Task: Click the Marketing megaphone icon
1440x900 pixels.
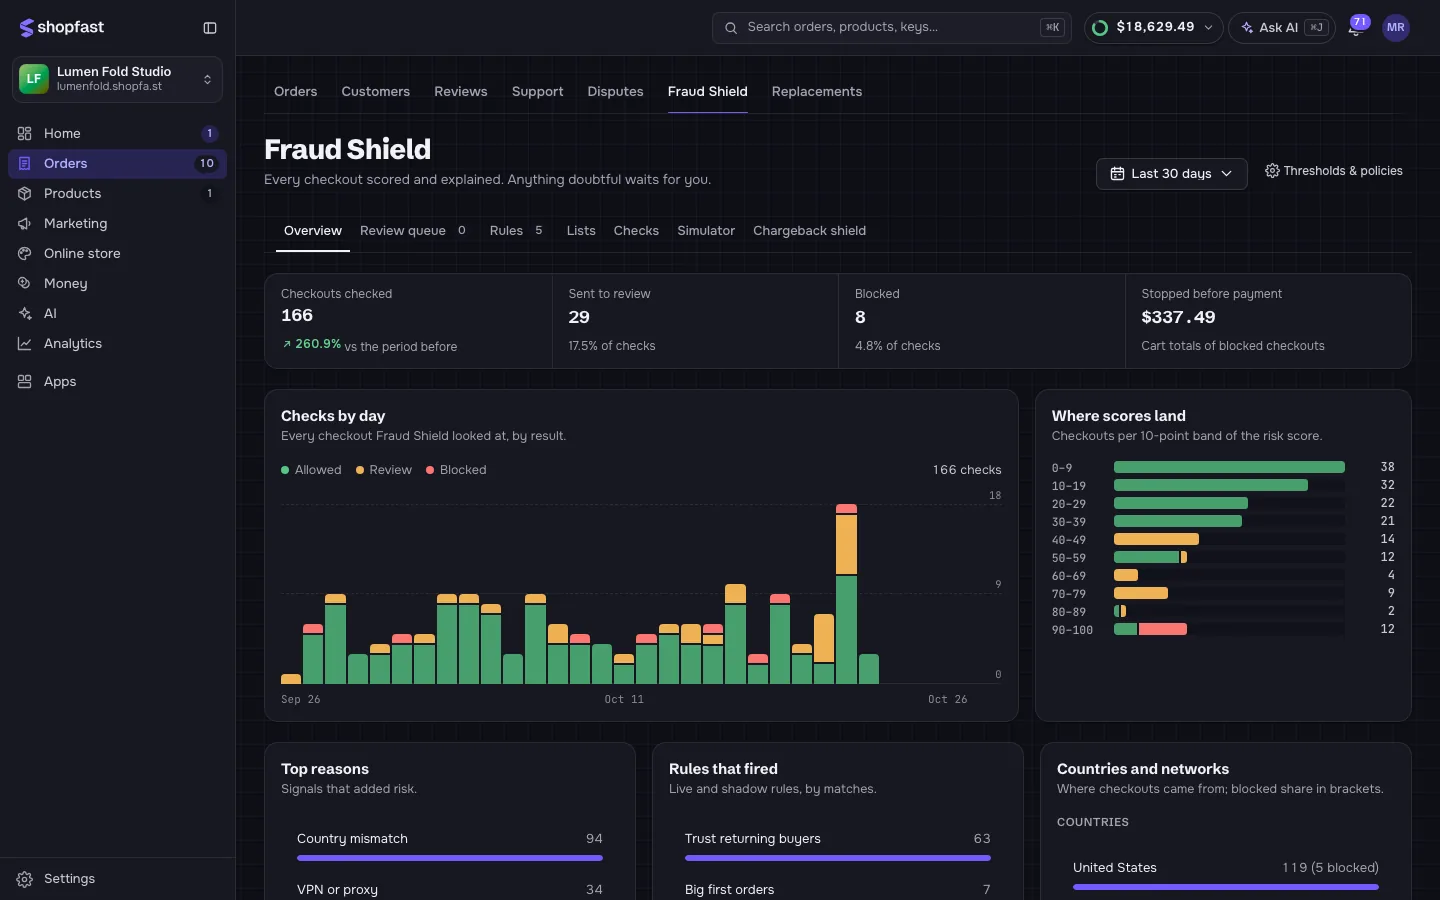Action: [x=25, y=223]
